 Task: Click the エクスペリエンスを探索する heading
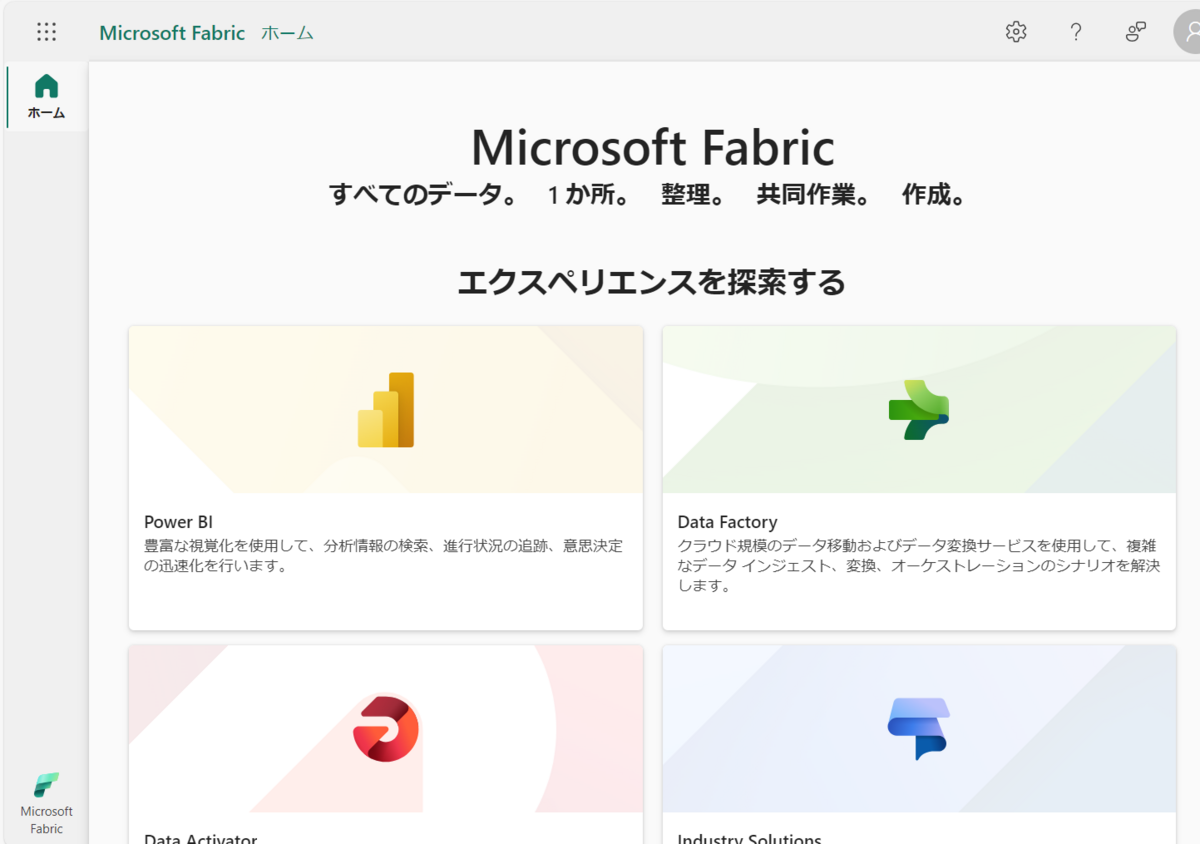(x=651, y=282)
